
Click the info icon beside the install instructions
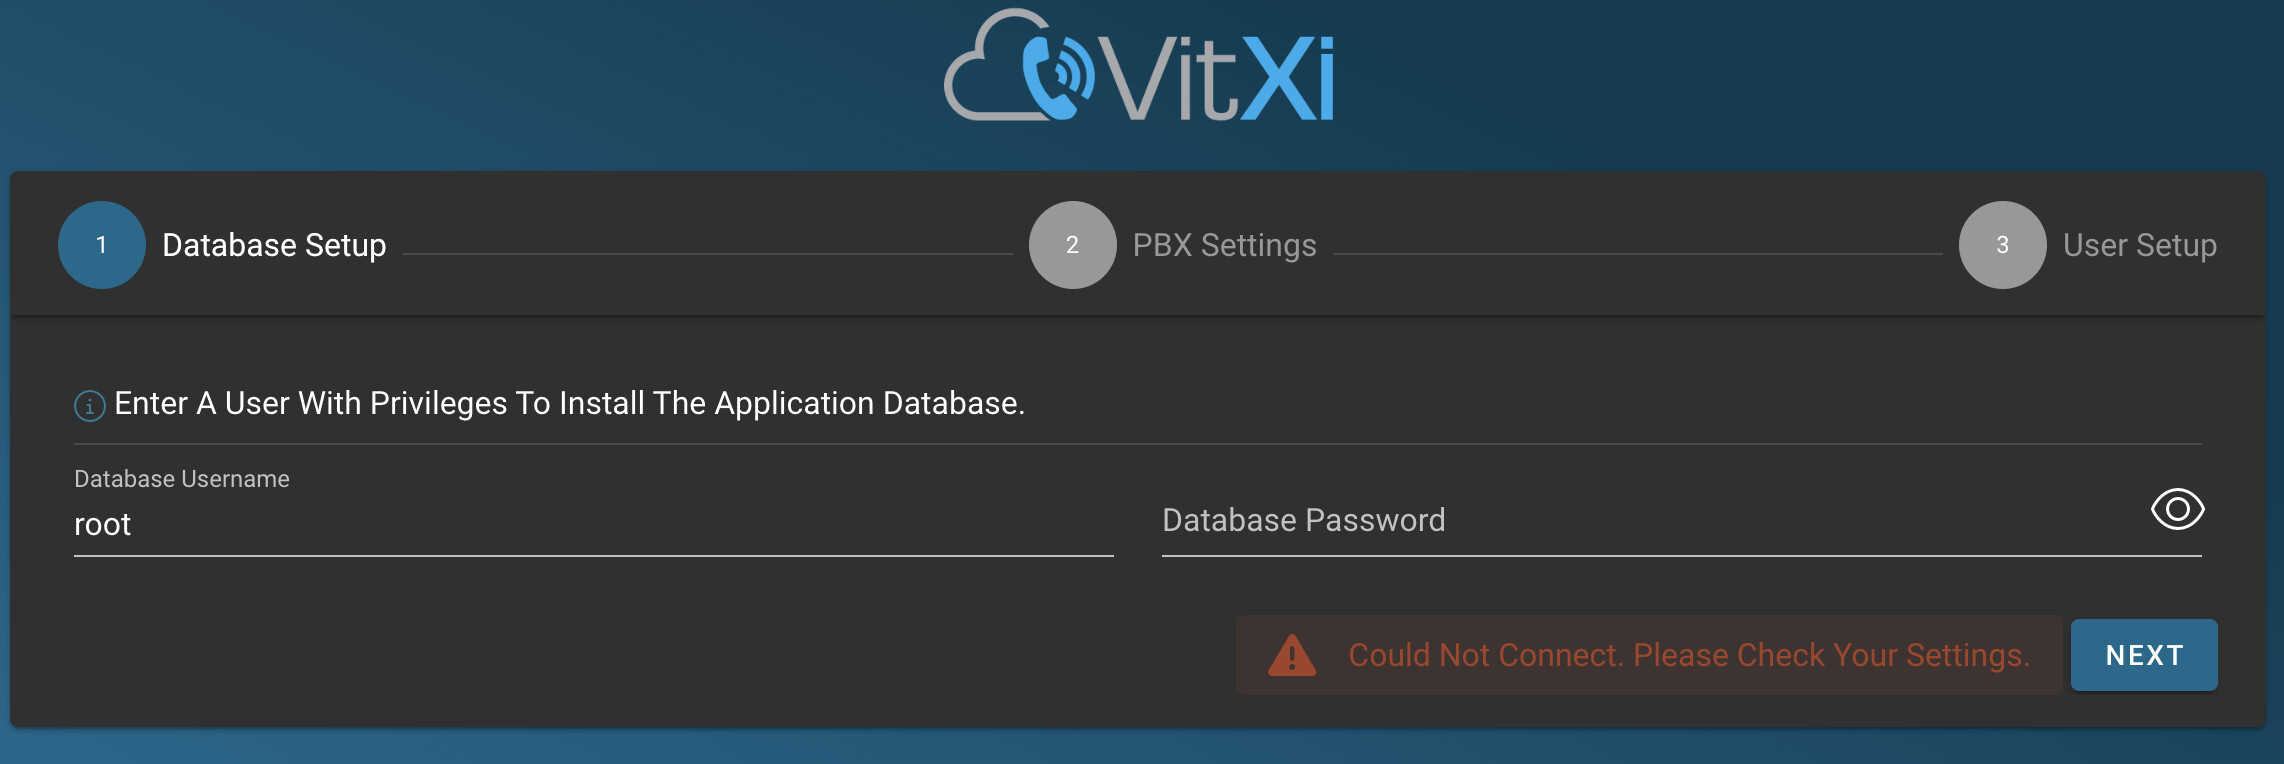(90, 405)
